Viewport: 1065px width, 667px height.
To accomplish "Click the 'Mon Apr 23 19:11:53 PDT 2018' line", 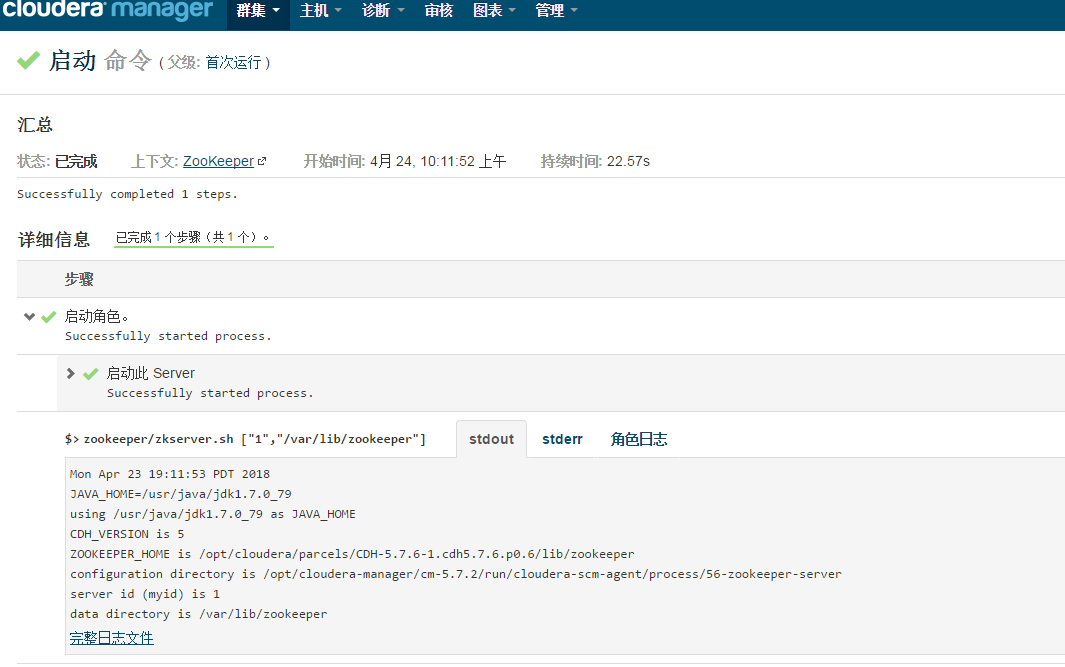I will (x=170, y=474).
